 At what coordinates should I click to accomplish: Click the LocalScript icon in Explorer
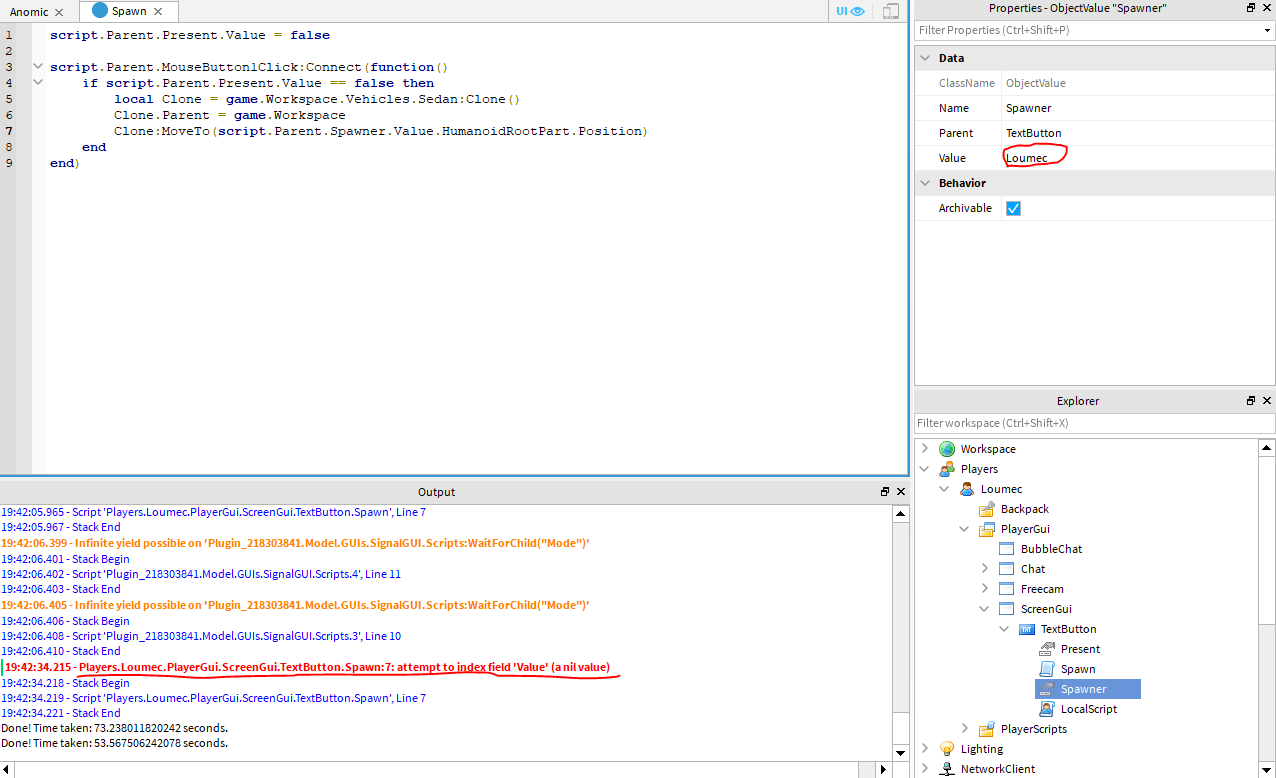[1046, 709]
